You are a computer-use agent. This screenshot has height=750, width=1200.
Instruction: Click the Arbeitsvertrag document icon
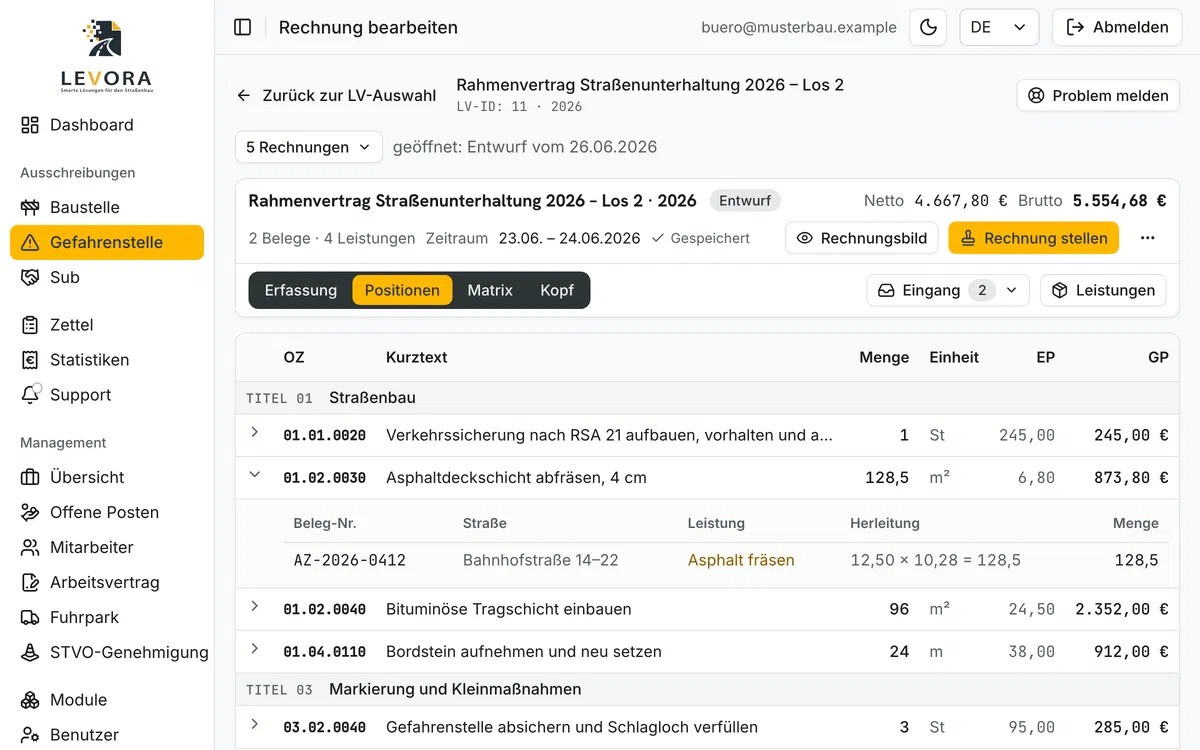30,582
